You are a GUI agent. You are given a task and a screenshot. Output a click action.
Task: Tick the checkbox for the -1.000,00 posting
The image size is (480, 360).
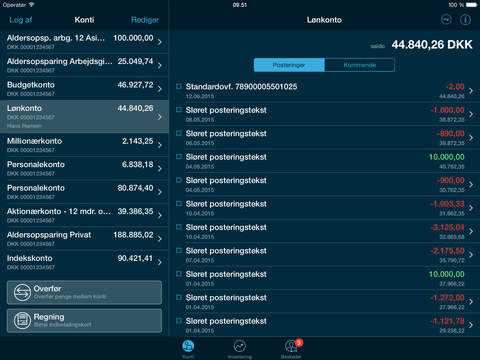click(x=179, y=110)
